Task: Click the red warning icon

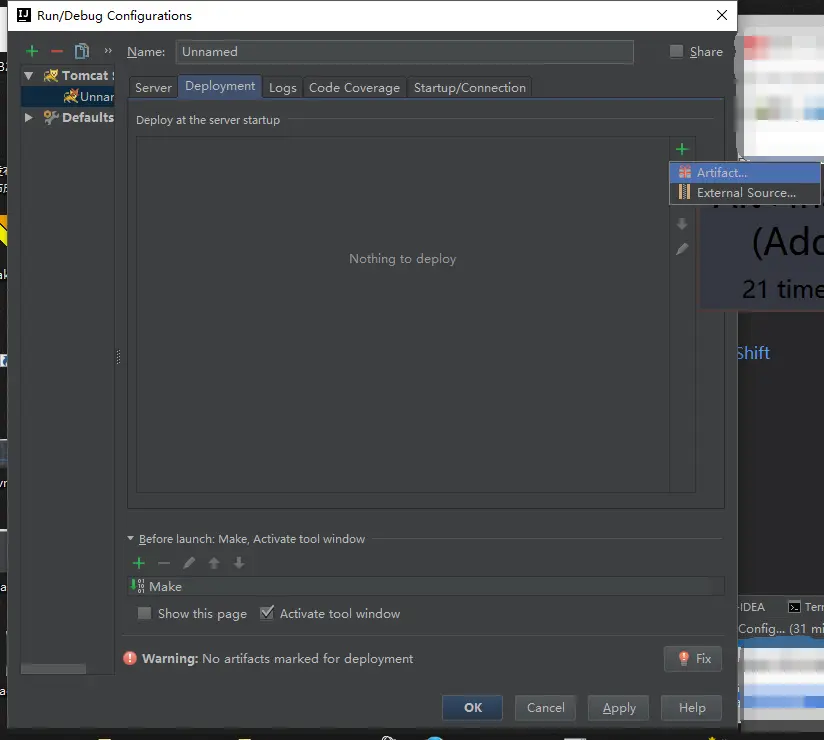Action: [130, 658]
